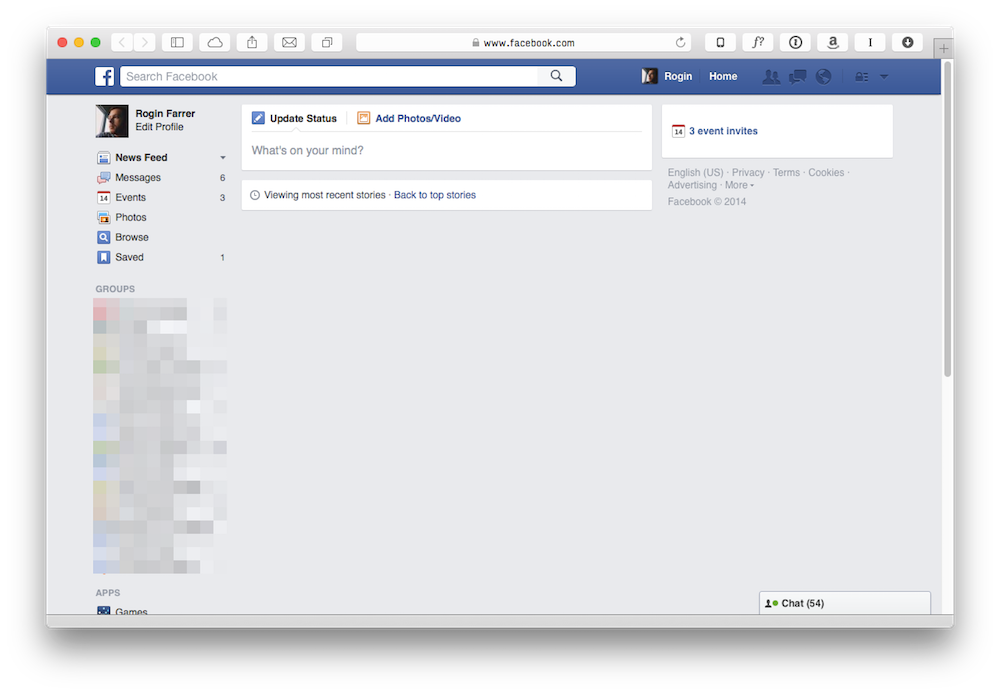Expand the More footer dropdown

(x=739, y=185)
